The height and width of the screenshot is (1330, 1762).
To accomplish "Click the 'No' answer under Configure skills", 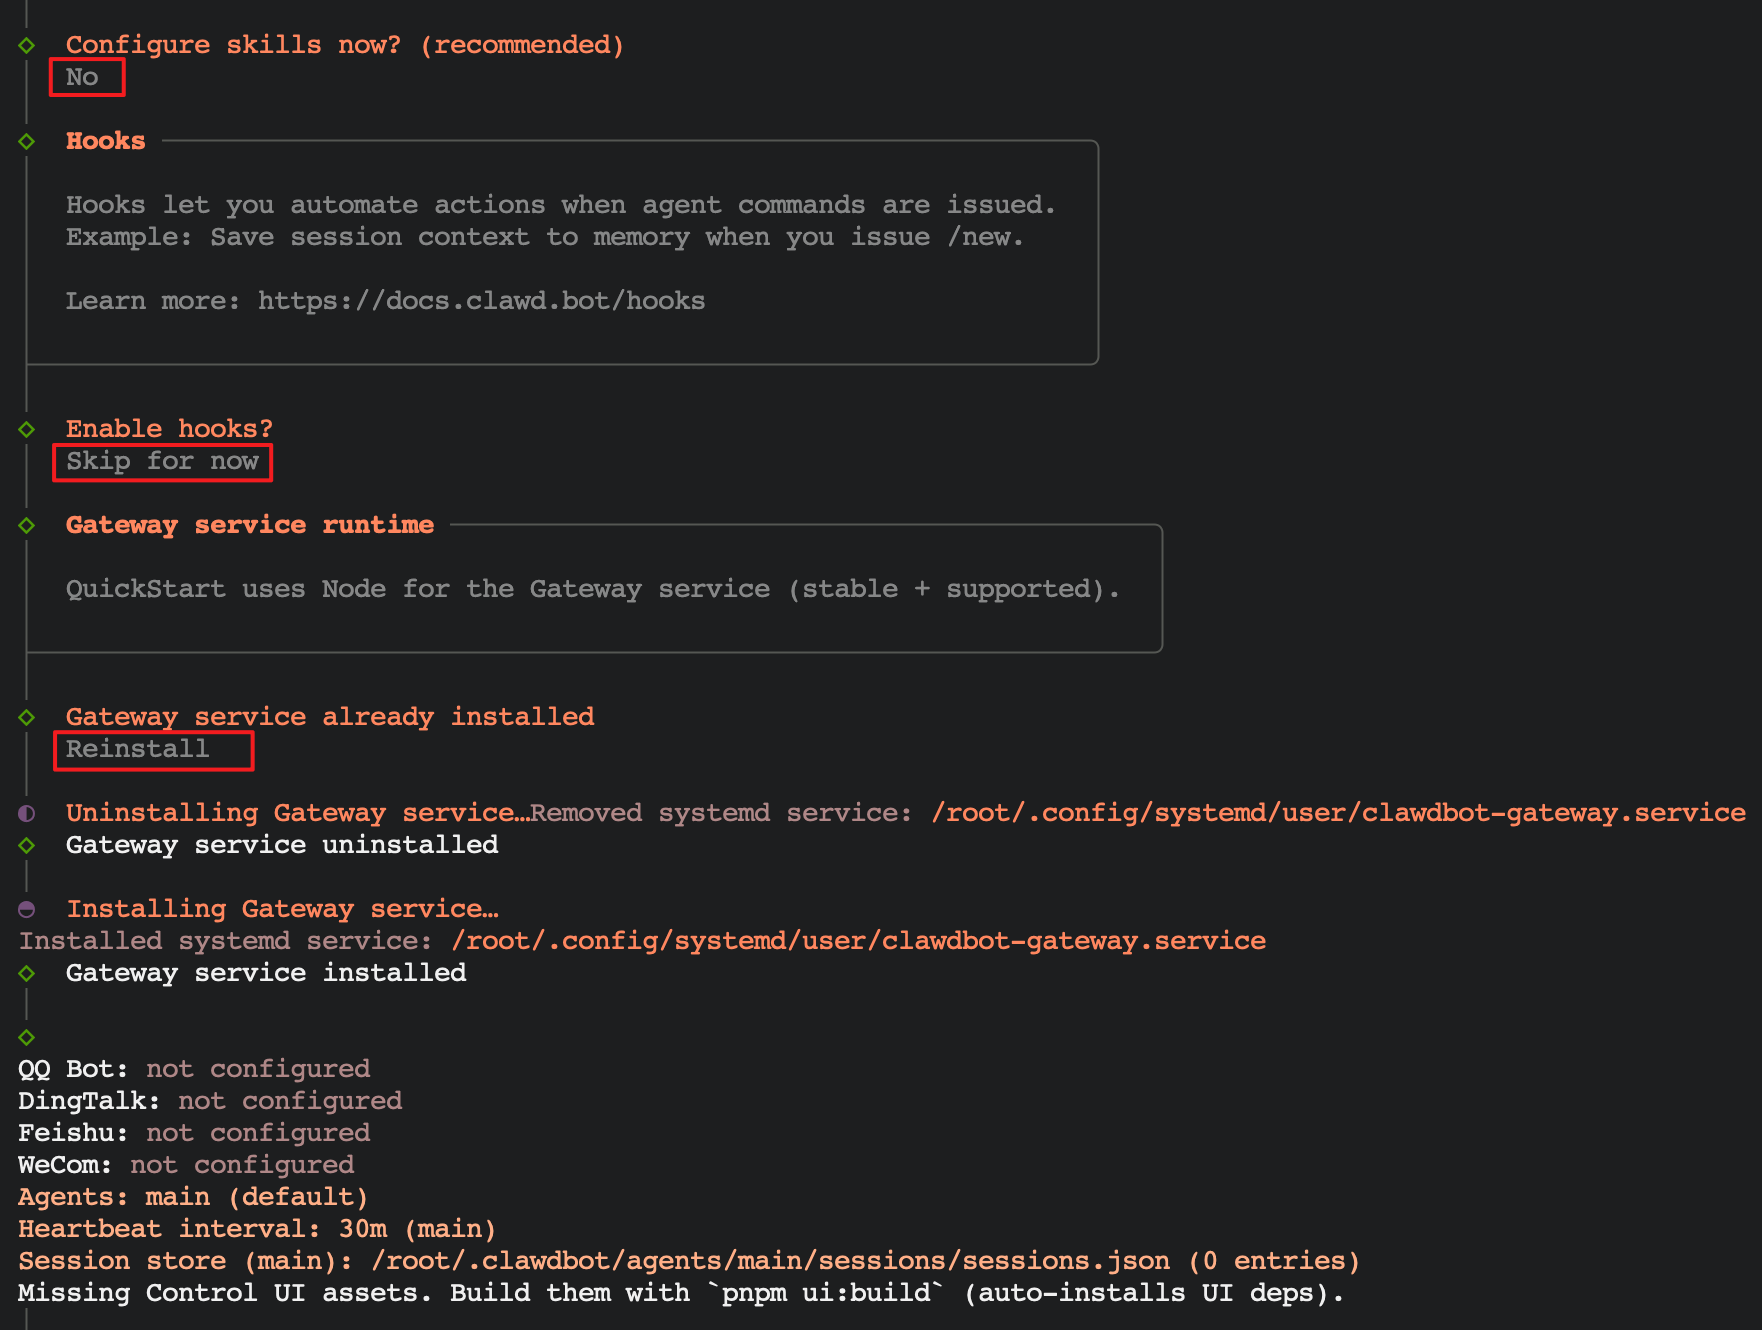I will click(82, 77).
